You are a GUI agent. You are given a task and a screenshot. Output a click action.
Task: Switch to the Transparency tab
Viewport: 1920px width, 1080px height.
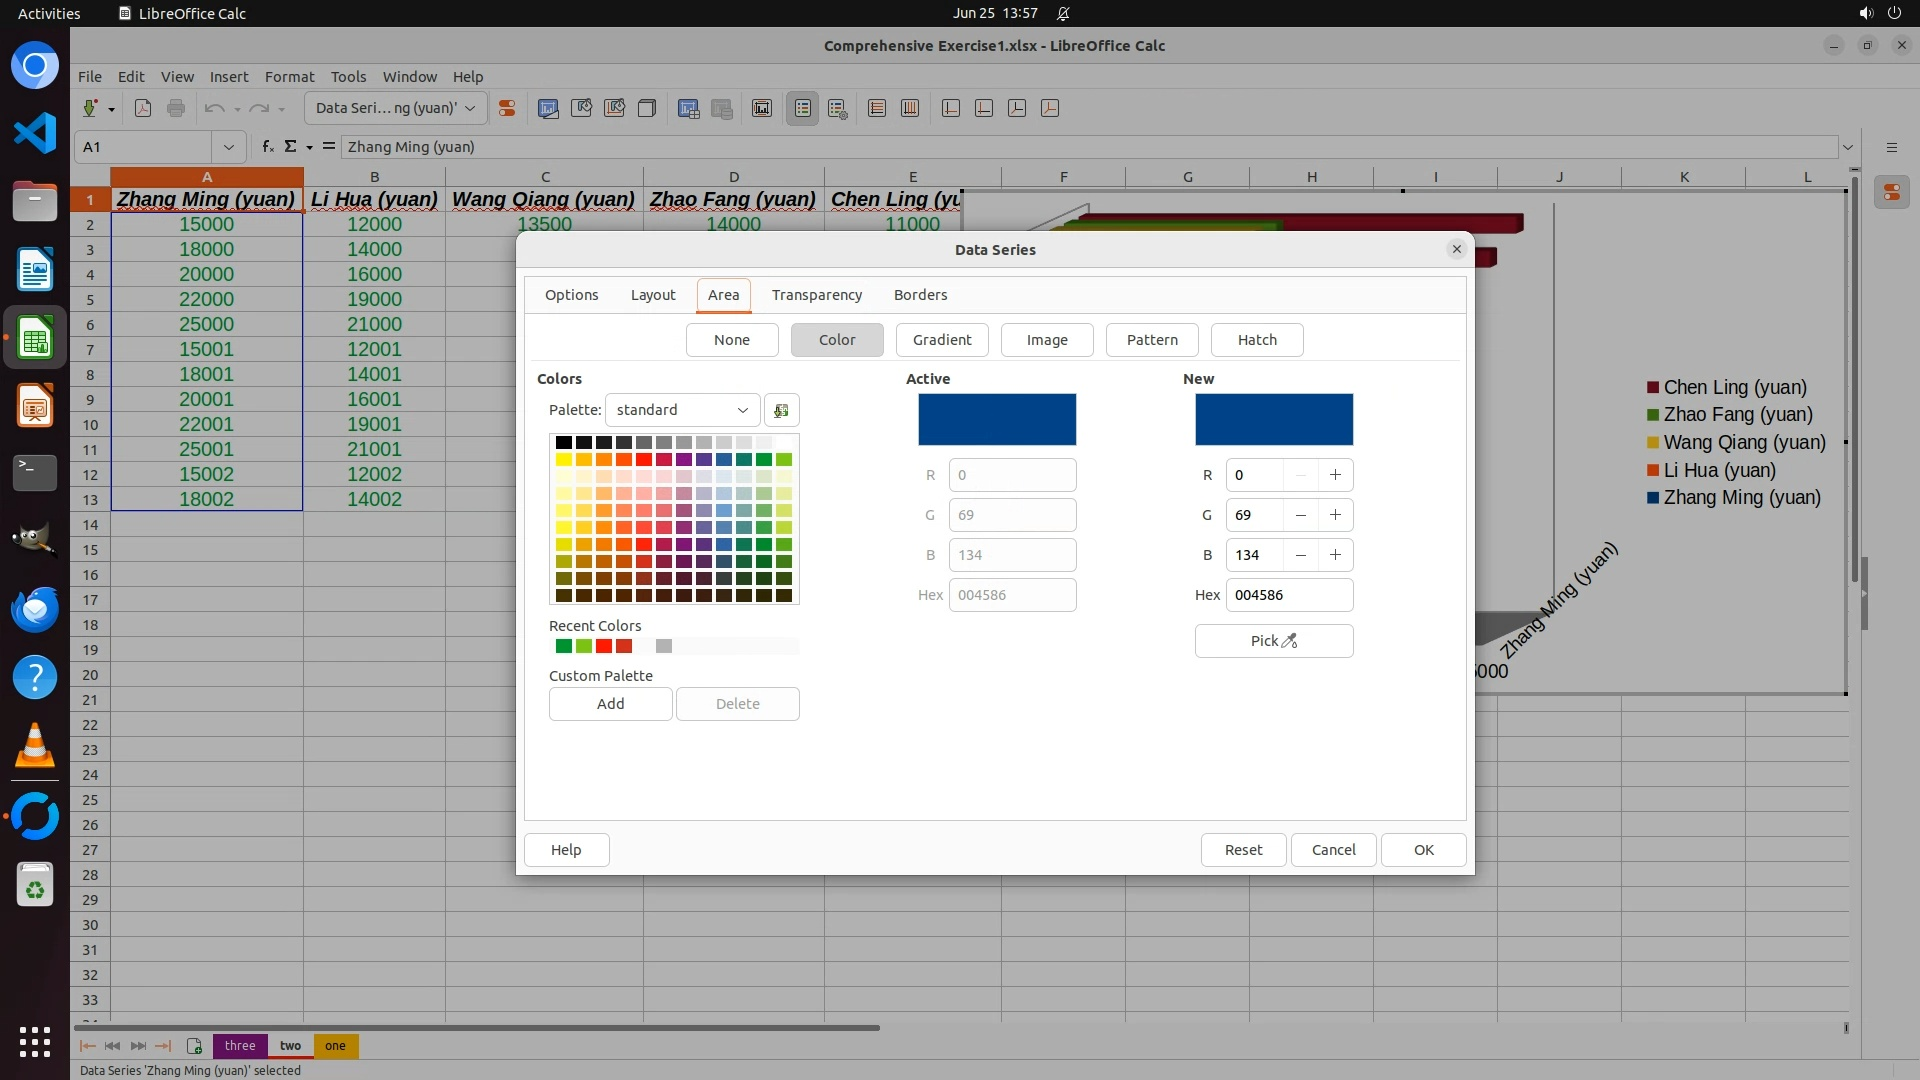coord(816,295)
